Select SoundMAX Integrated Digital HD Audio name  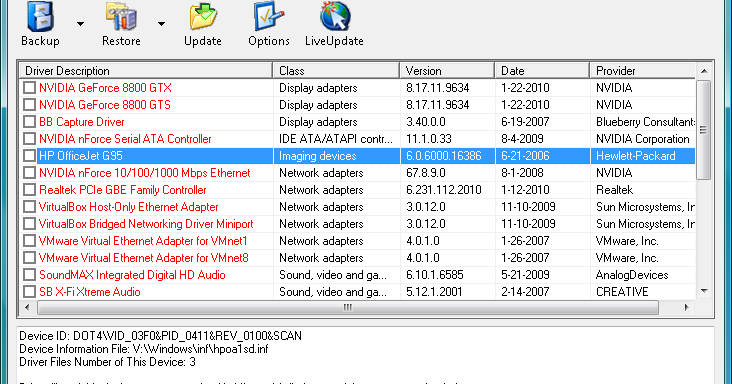(132, 275)
